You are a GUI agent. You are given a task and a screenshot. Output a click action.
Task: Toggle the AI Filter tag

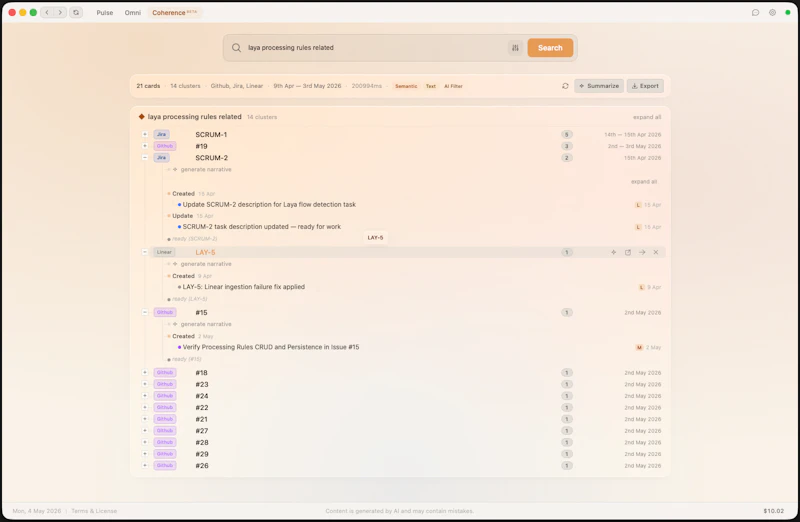tap(453, 86)
